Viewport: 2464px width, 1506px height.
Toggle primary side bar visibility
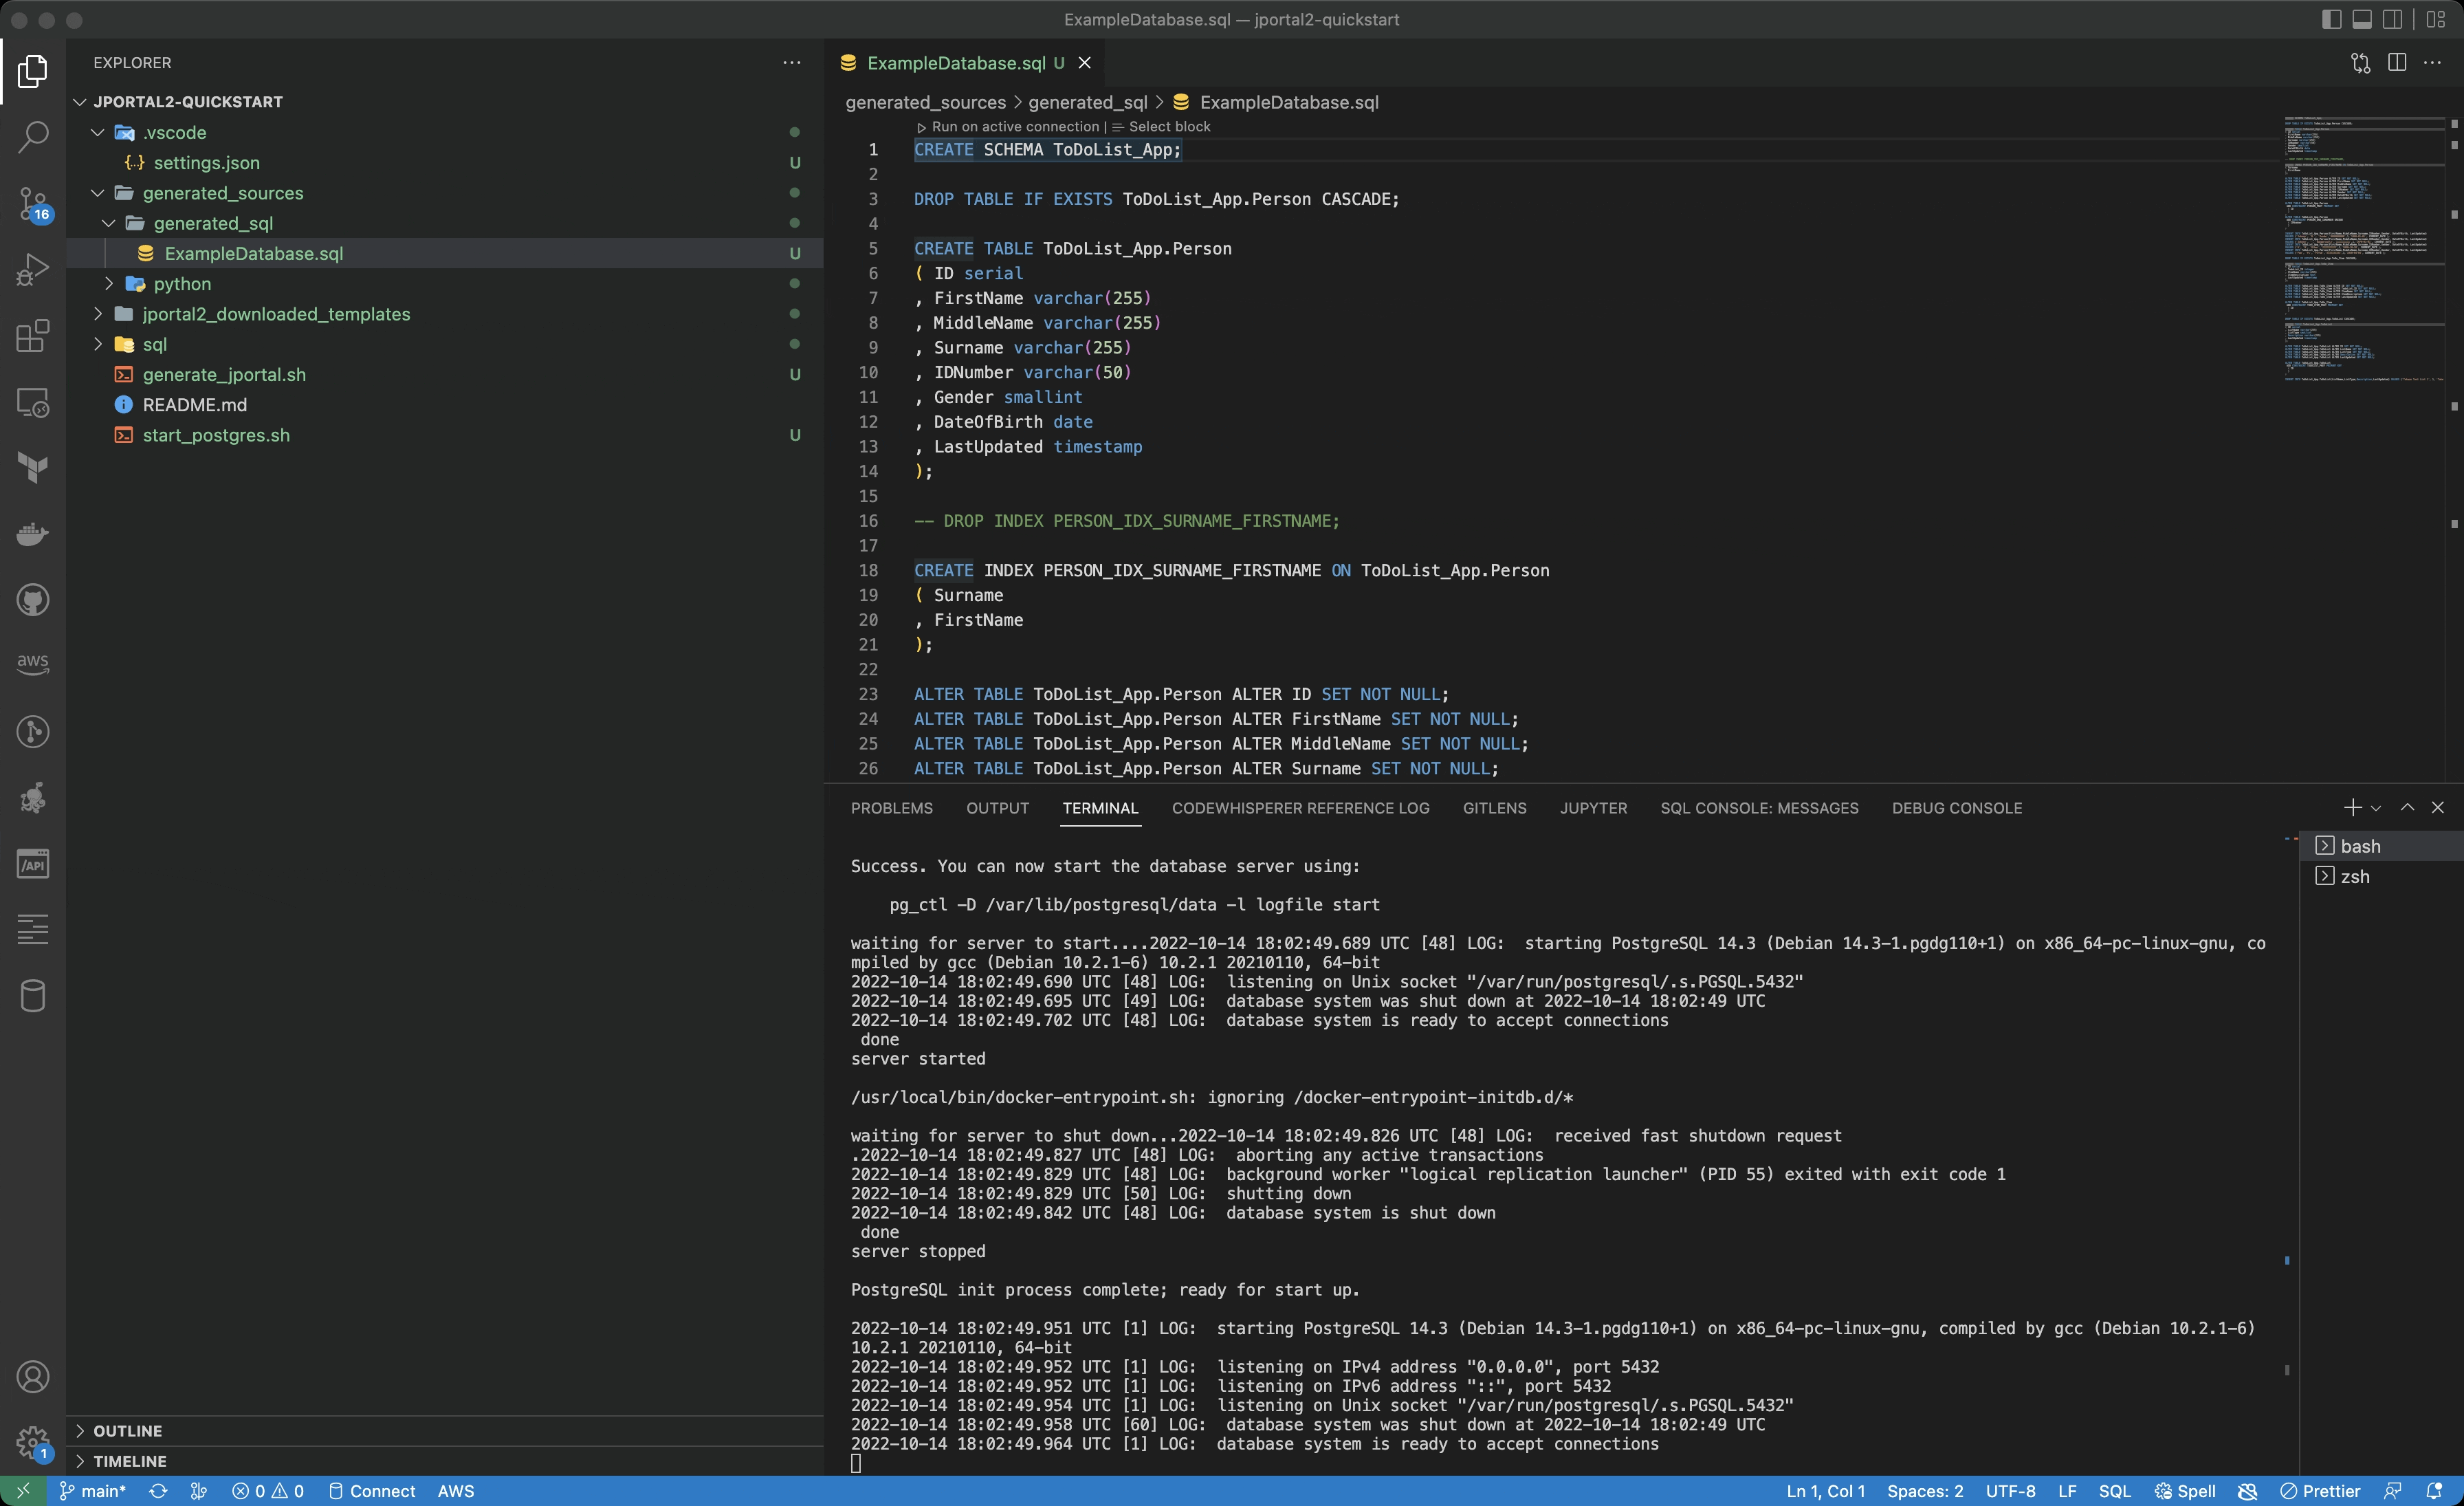[2331, 19]
